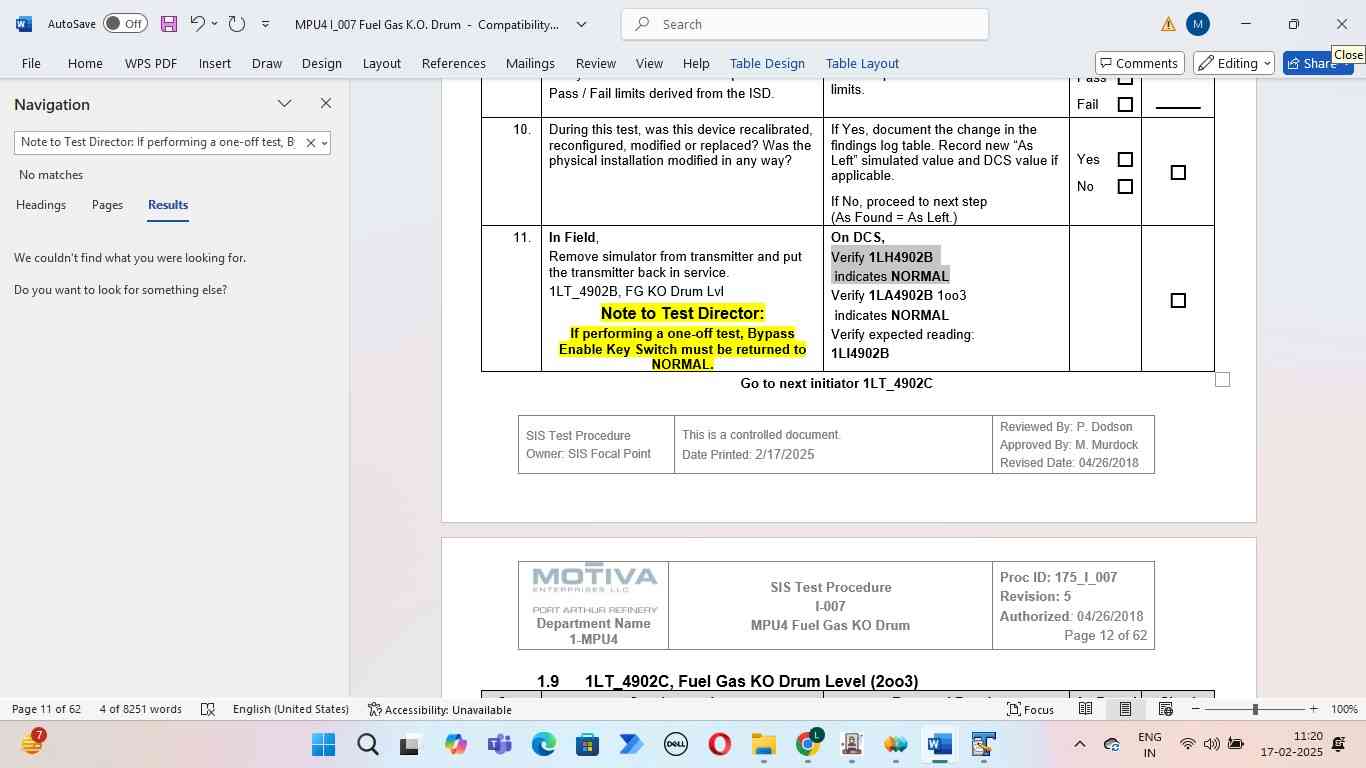Click the Comments button
Viewport: 1366px width, 768px height.
pos(1140,63)
